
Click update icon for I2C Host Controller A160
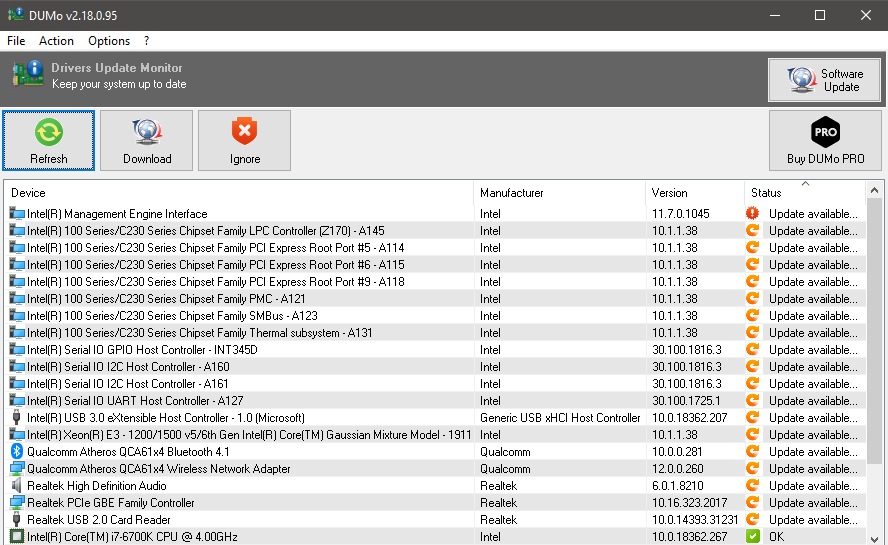click(x=752, y=367)
